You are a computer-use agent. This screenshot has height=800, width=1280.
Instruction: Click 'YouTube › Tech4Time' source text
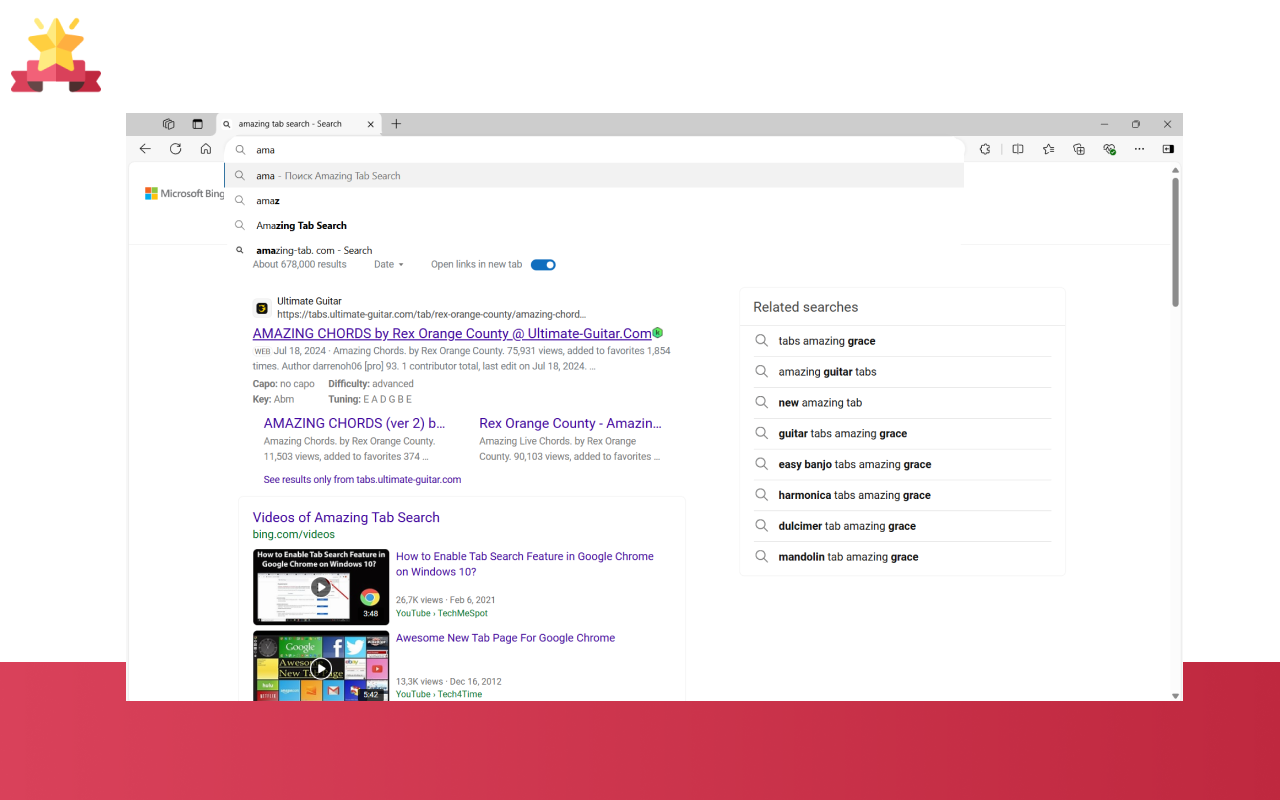[439, 695]
